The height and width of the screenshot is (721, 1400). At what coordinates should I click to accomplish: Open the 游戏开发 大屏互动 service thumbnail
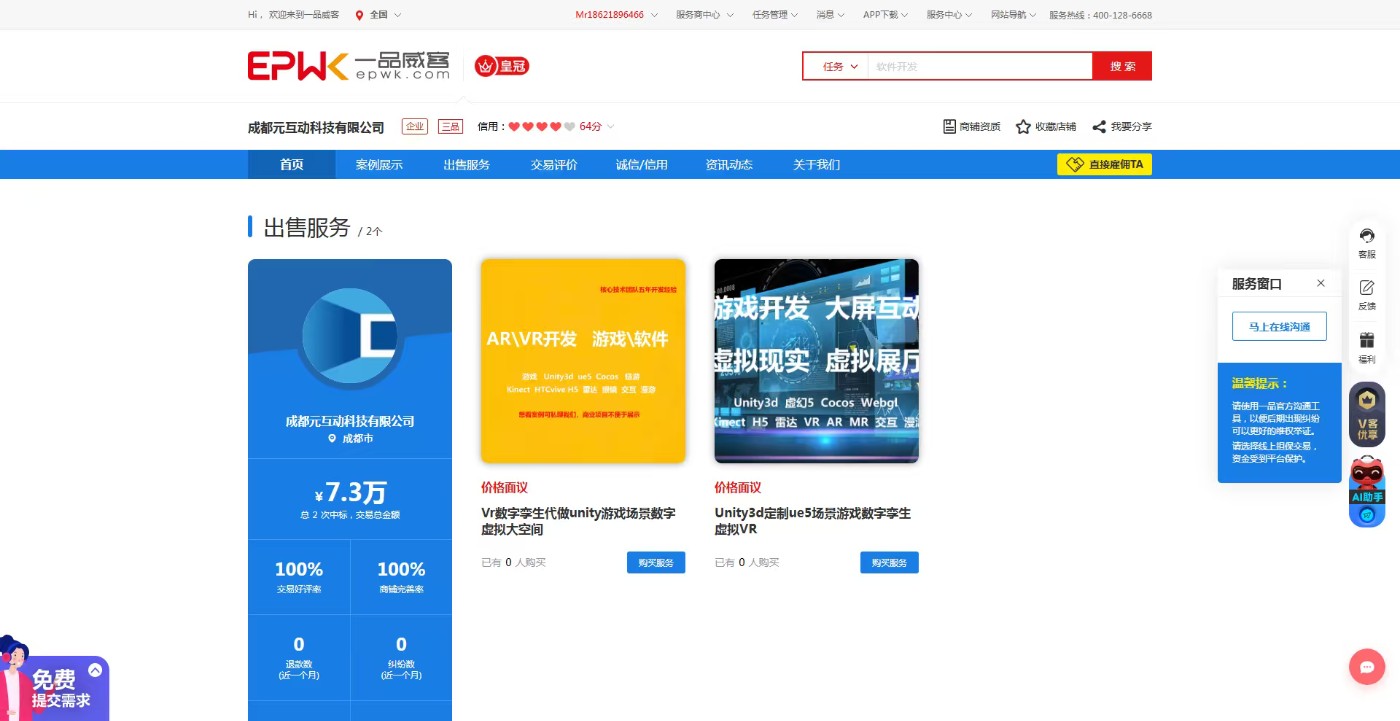tap(816, 361)
